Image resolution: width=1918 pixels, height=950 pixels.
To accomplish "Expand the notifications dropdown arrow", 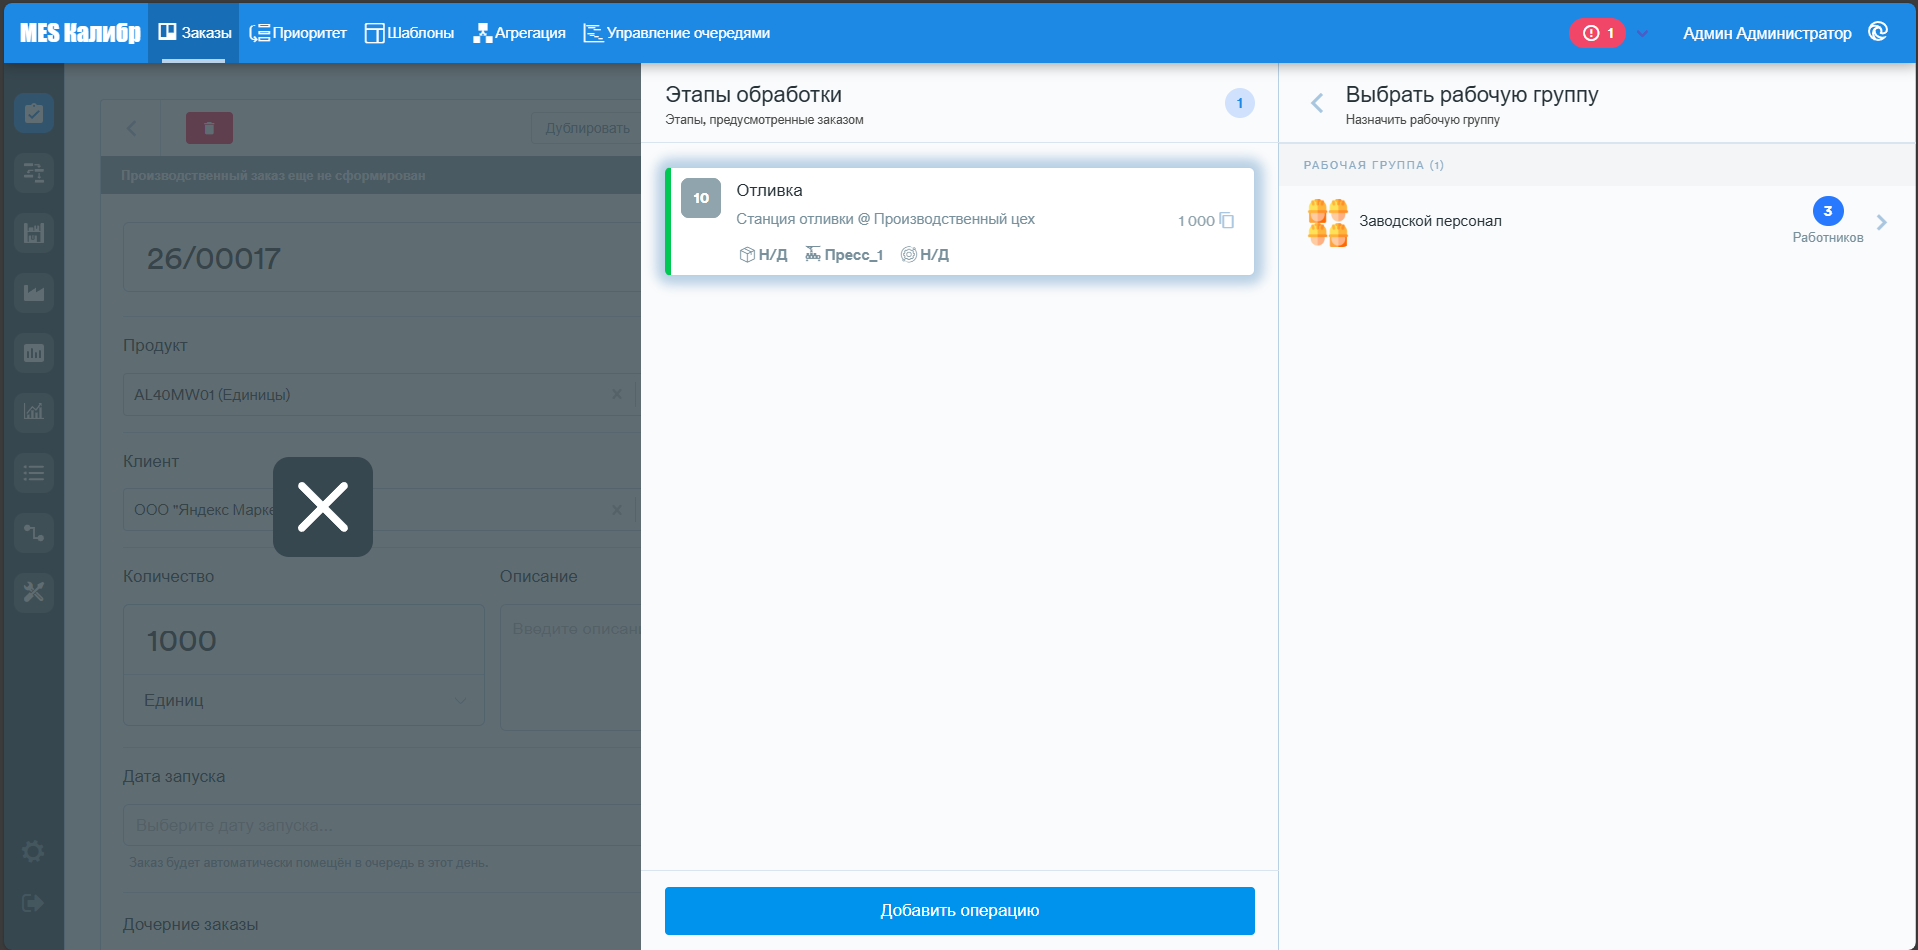I will pyautogui.click(x=1642, y=33).
